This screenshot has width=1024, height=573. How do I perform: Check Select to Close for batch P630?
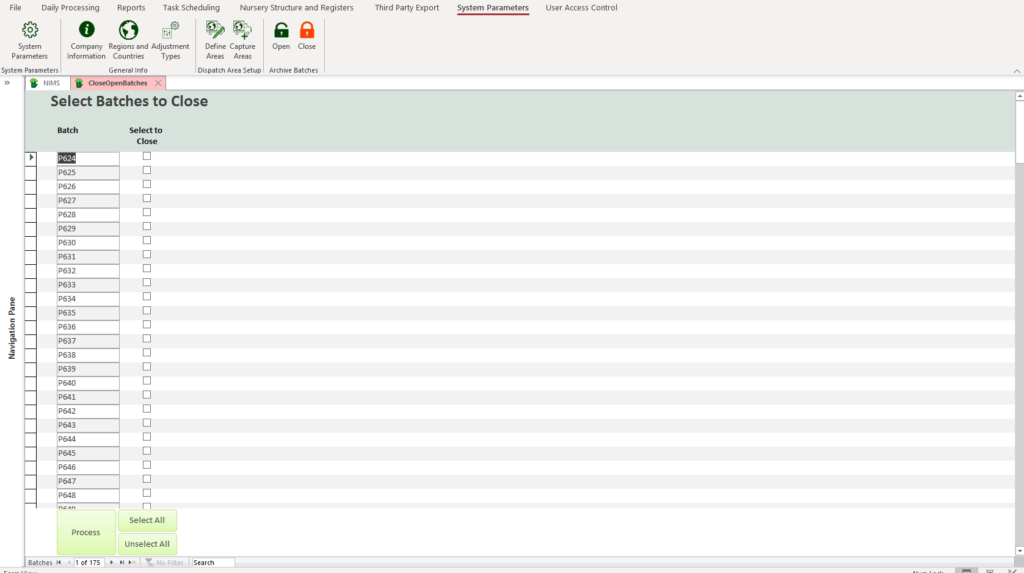(147, 241)
